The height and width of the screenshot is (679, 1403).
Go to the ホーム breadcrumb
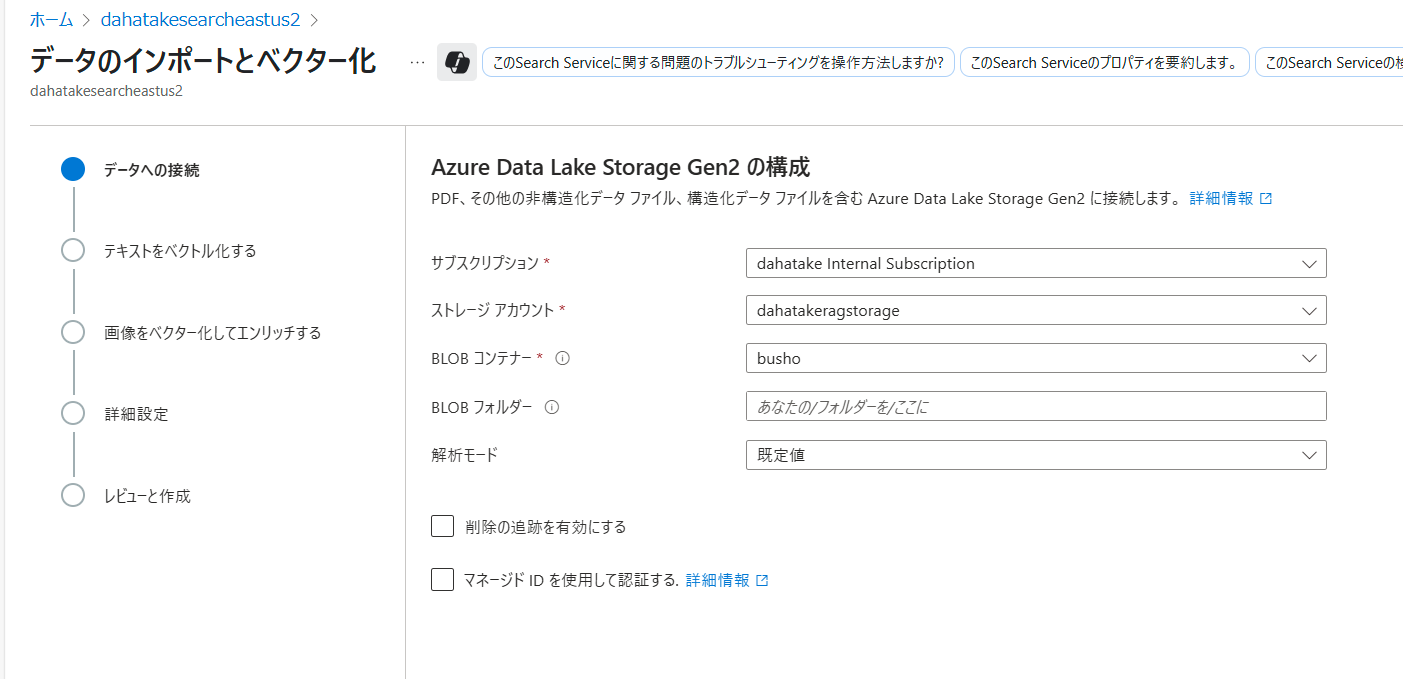pyautogui.click(x=51, y=19)
